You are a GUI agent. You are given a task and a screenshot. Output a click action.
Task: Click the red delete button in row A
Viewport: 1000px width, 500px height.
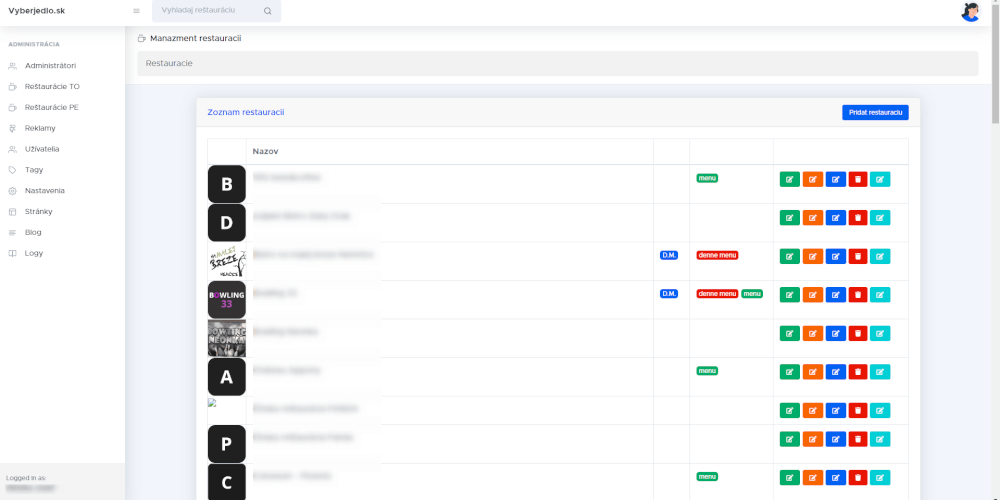tap(857, 372)
